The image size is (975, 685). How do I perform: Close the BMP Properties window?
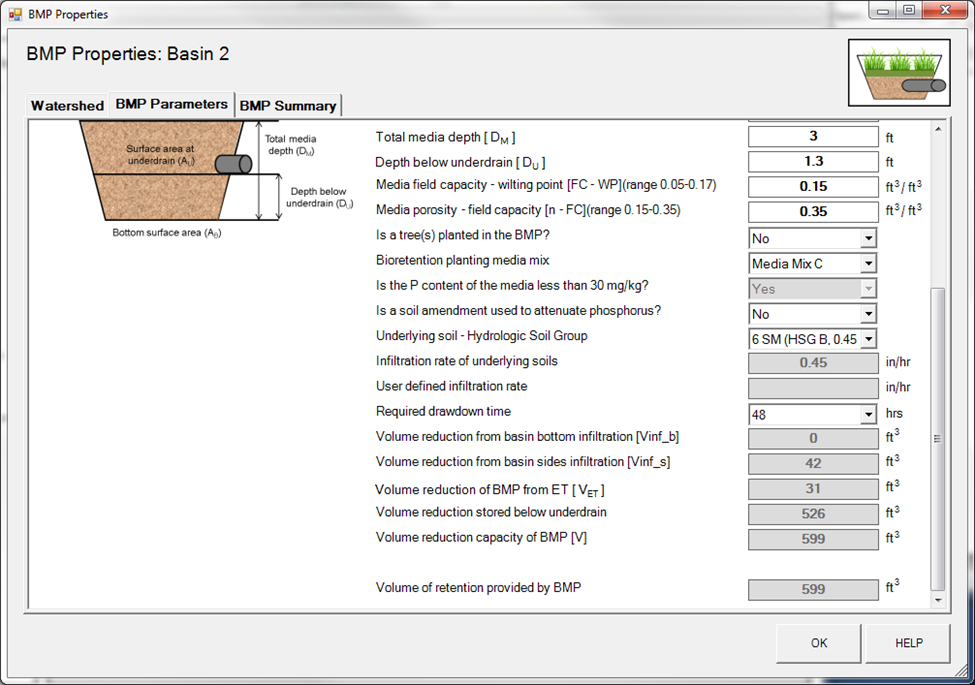(x=944, y=11)
